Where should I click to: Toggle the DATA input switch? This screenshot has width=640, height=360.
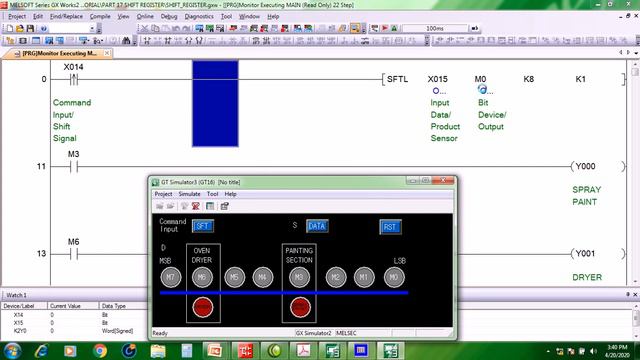pyautogui.click(x=317, y=226)
